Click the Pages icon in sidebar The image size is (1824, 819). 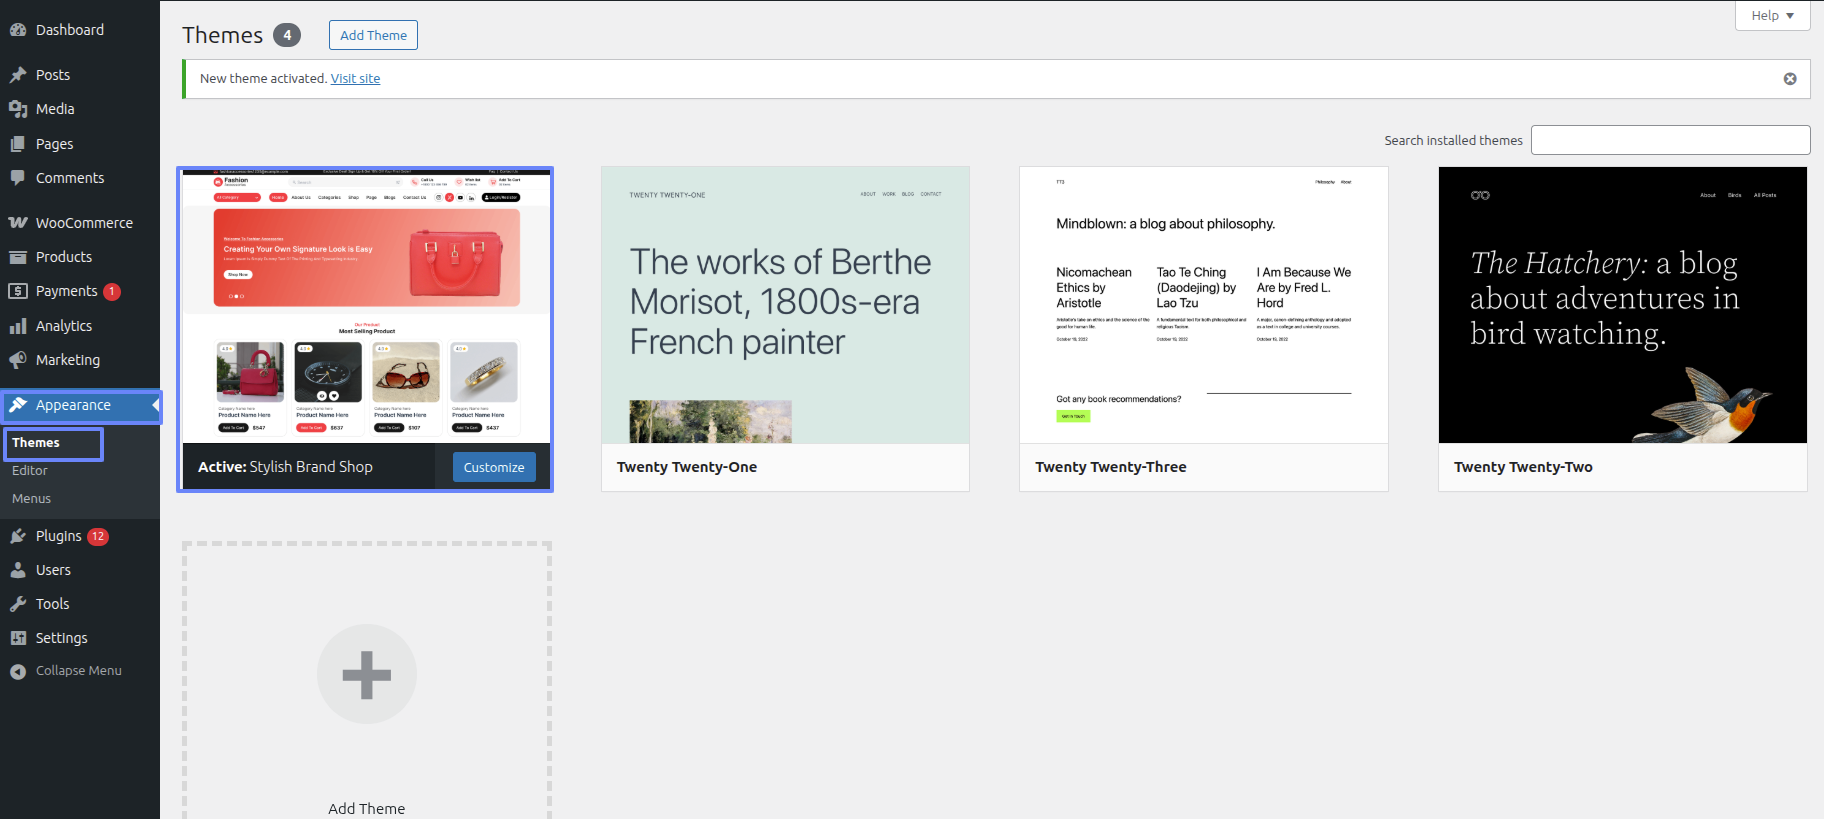click(x=18, y=144)
